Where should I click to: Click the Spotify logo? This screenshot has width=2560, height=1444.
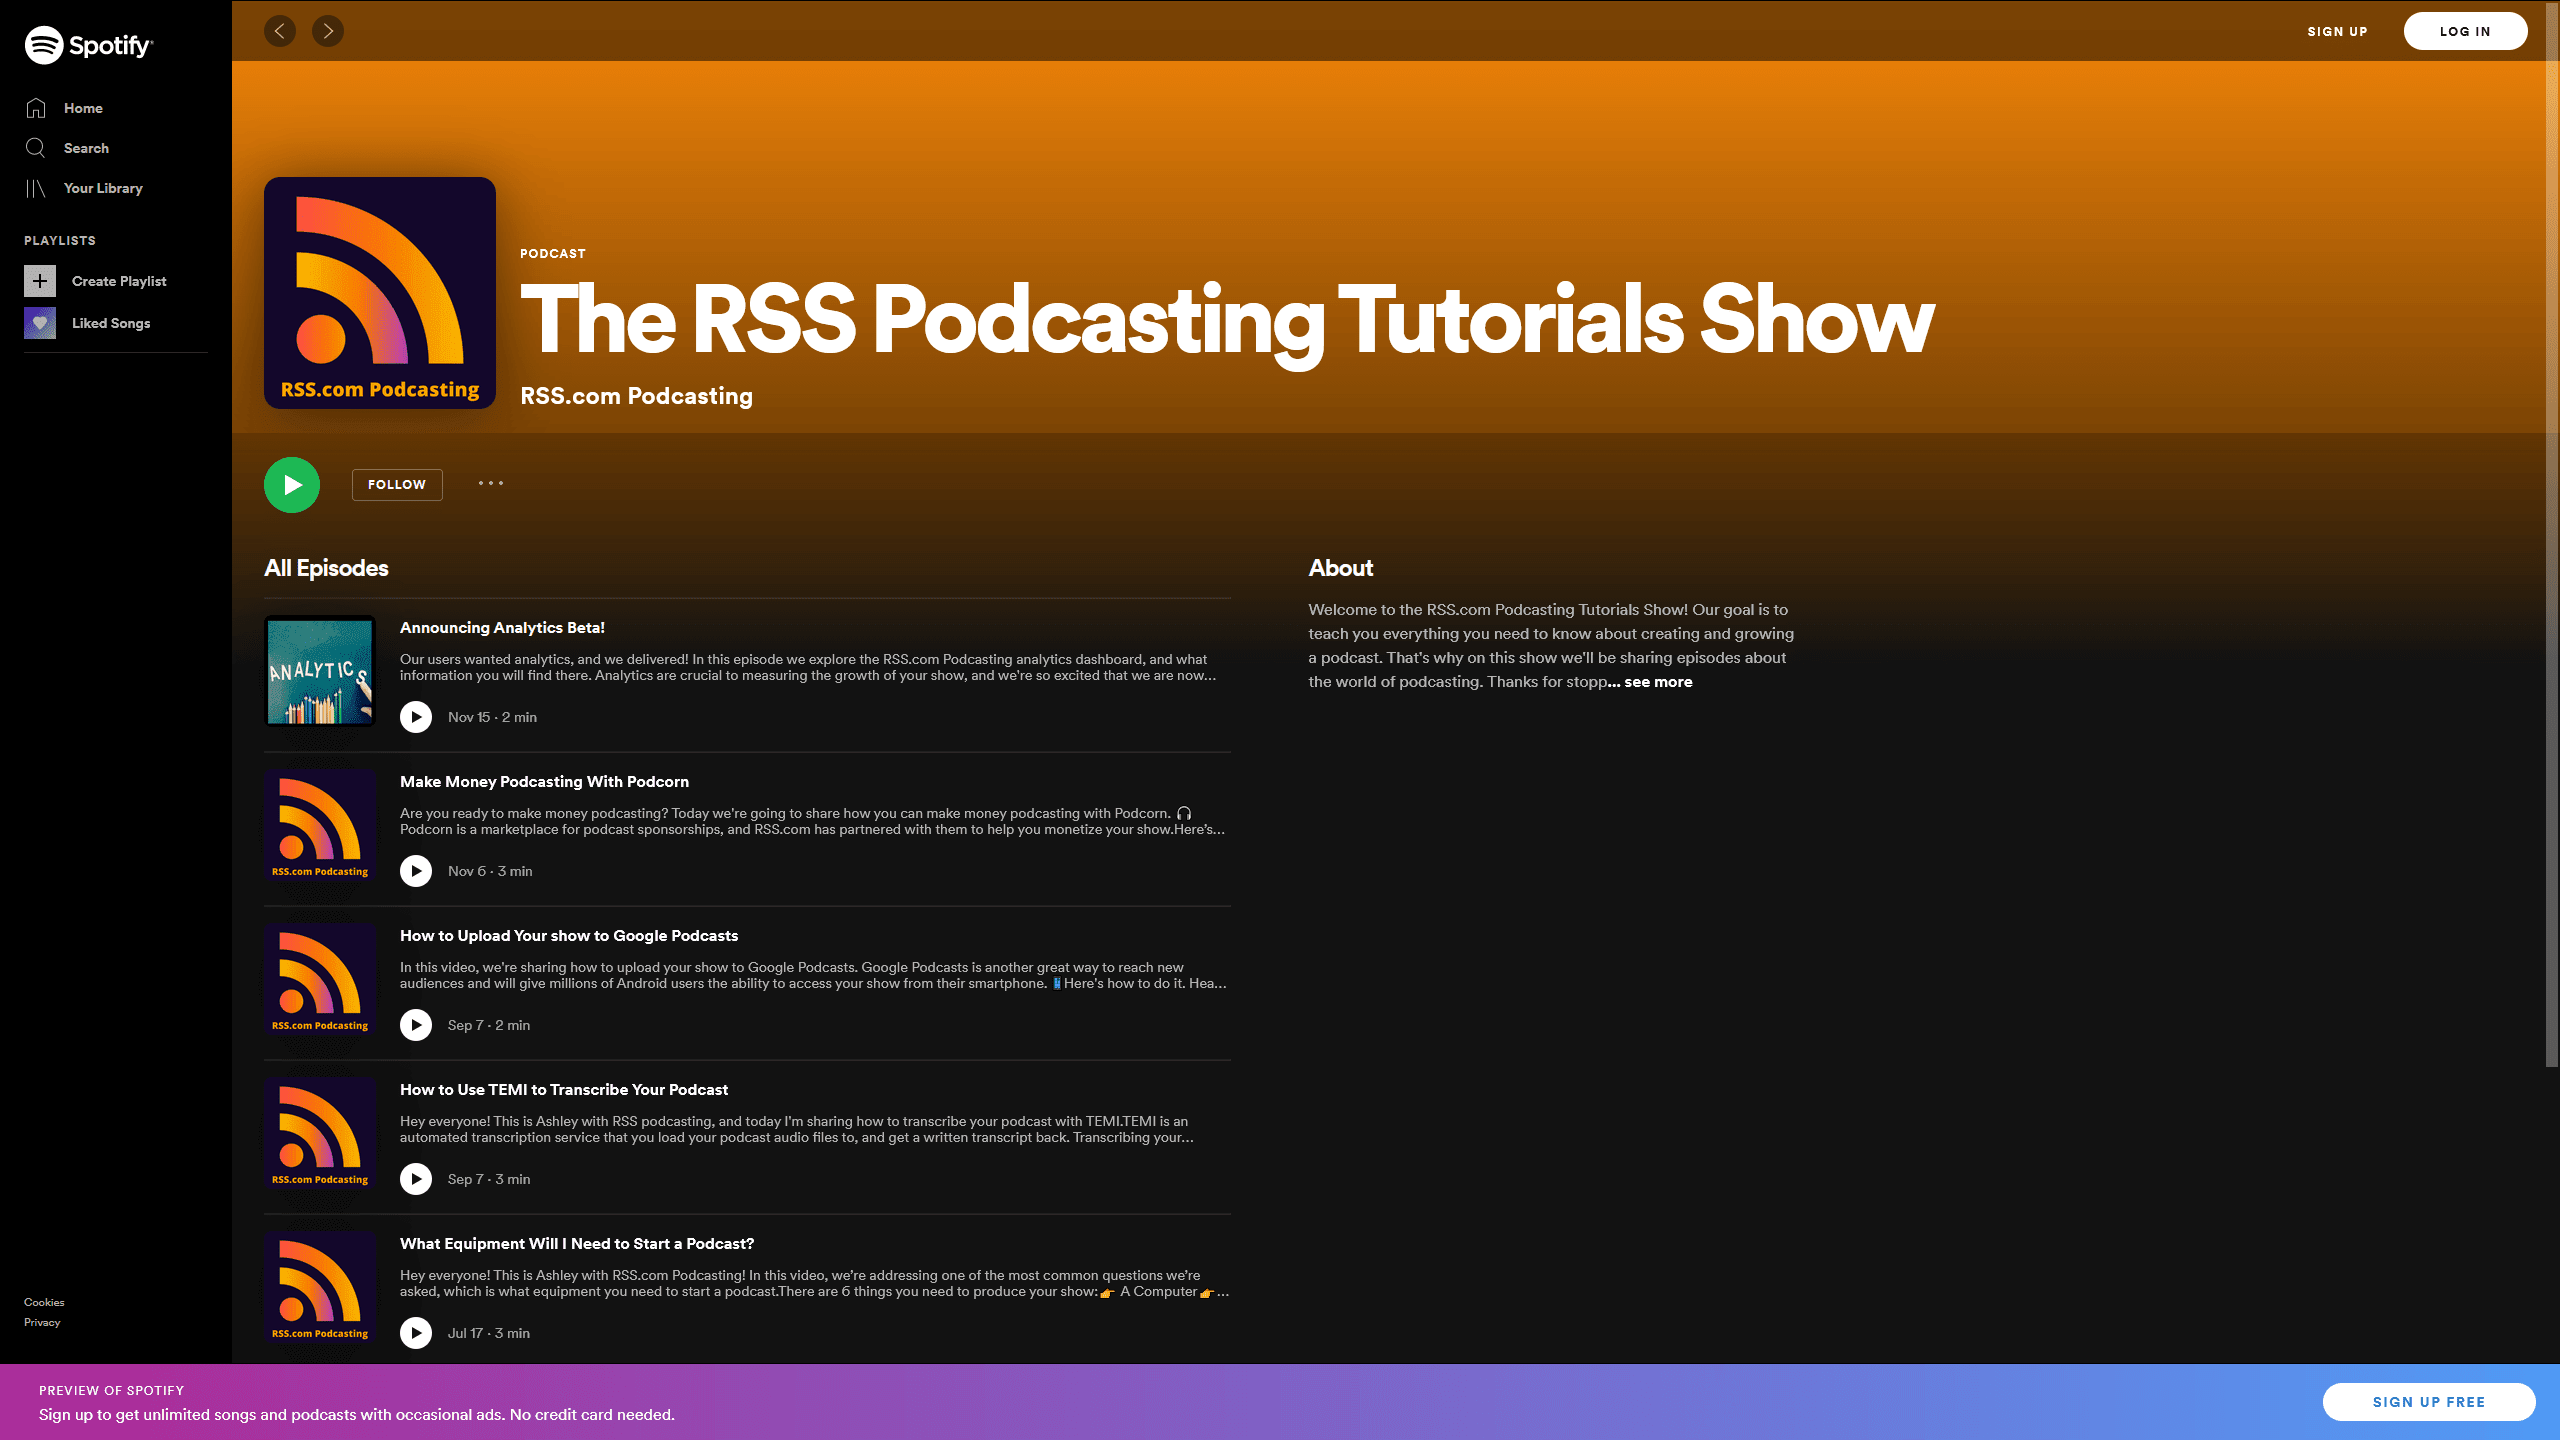[89, 45]
